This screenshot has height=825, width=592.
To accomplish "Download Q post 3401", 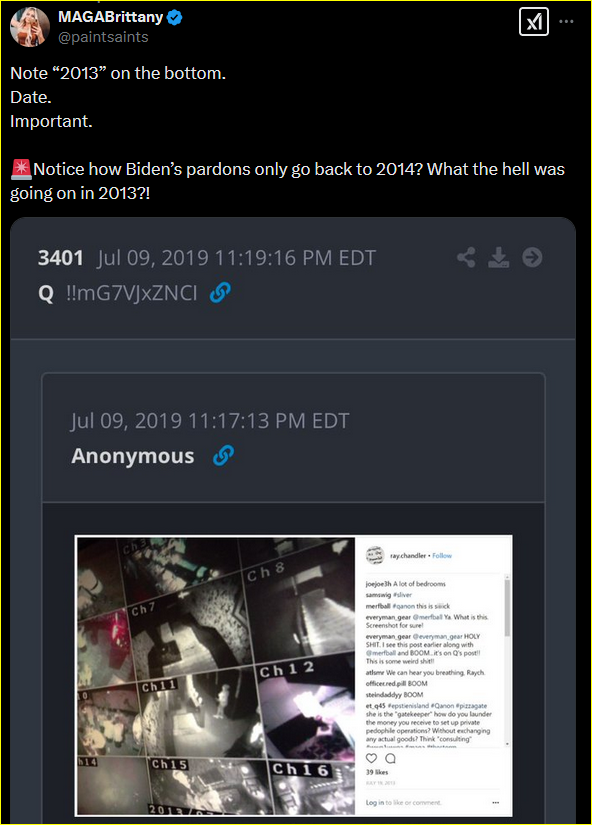I will (x=498, y=257).
